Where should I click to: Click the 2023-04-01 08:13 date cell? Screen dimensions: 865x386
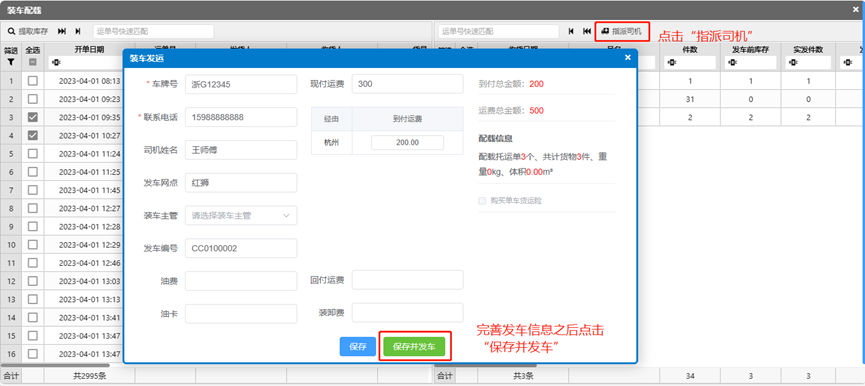coord(89,81)
